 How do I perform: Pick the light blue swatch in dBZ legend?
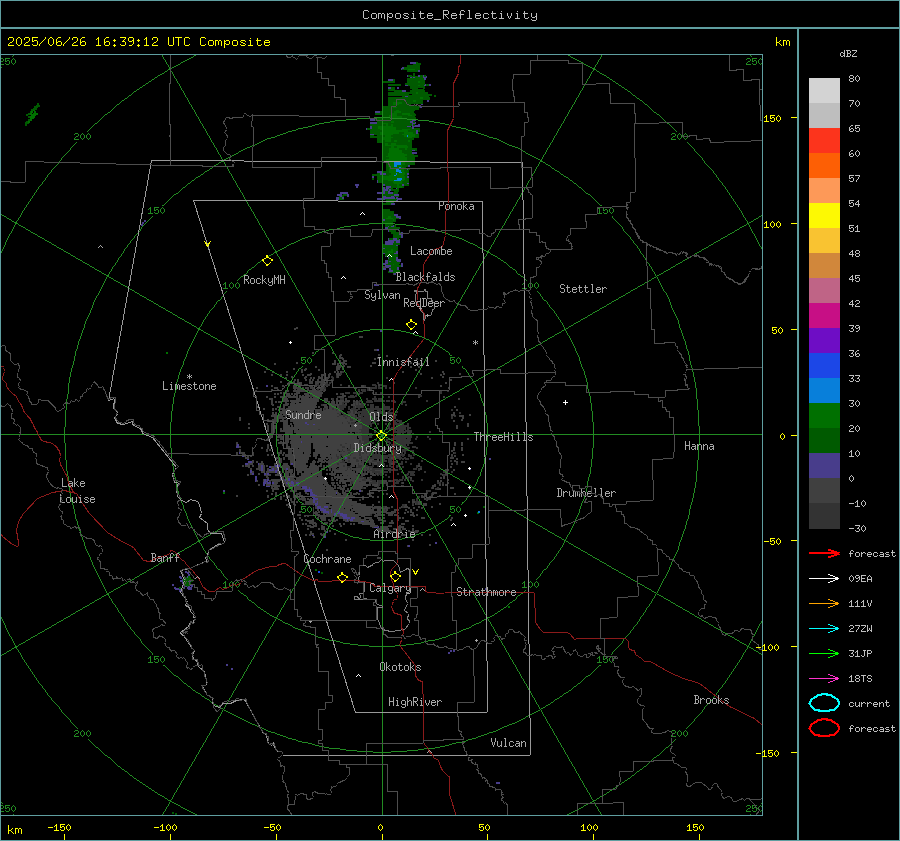(x=824, y=390)
